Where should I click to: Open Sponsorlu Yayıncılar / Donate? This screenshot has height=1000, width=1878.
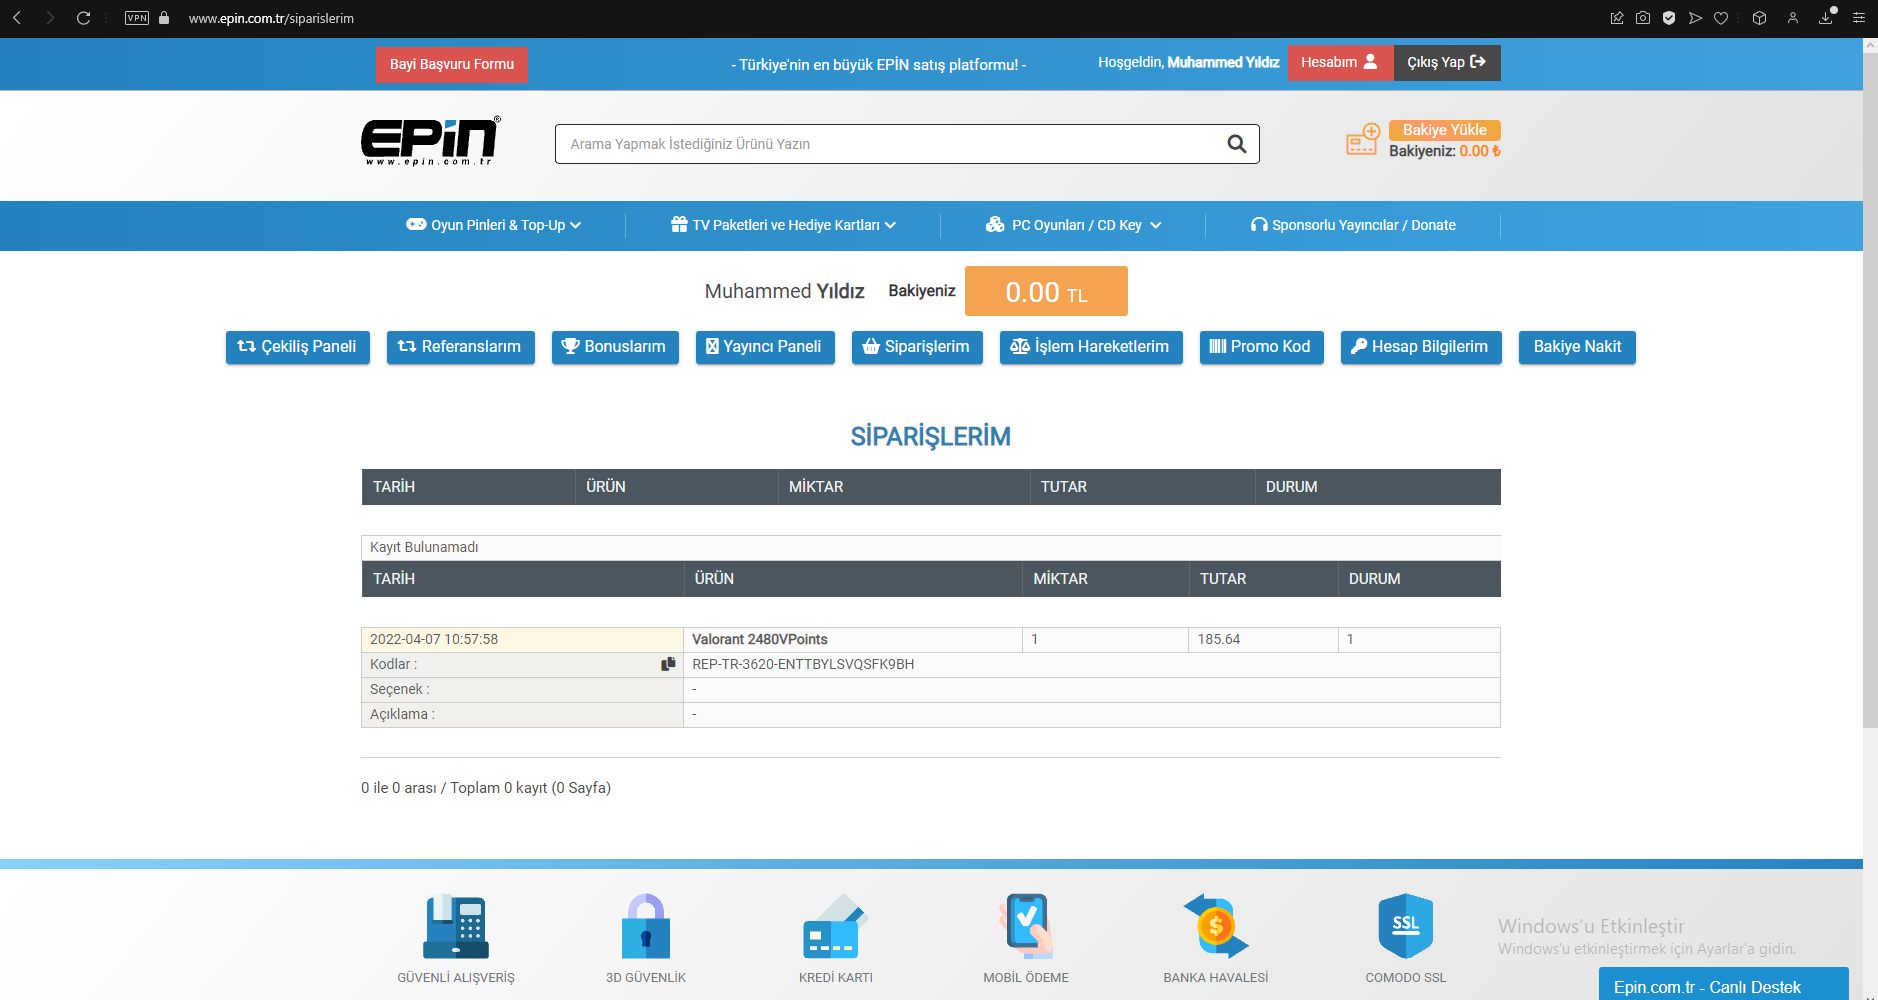(1353, 225)
